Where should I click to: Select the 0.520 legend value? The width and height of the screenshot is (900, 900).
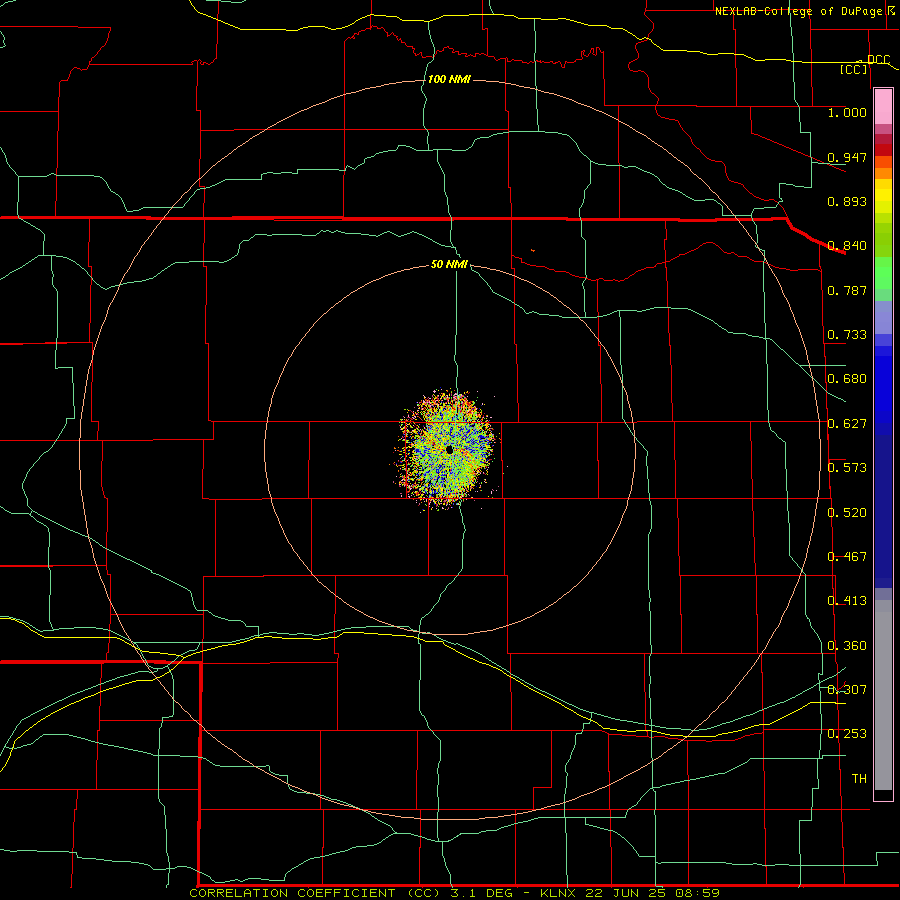click(x=847, y=512)
